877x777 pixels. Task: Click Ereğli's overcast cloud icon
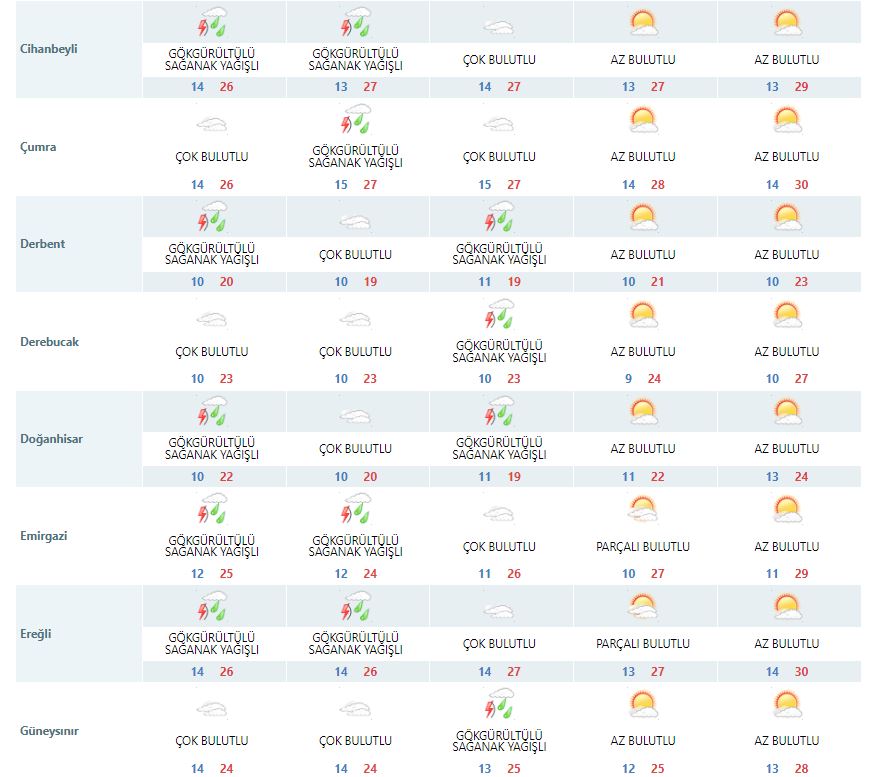point(500,610)
